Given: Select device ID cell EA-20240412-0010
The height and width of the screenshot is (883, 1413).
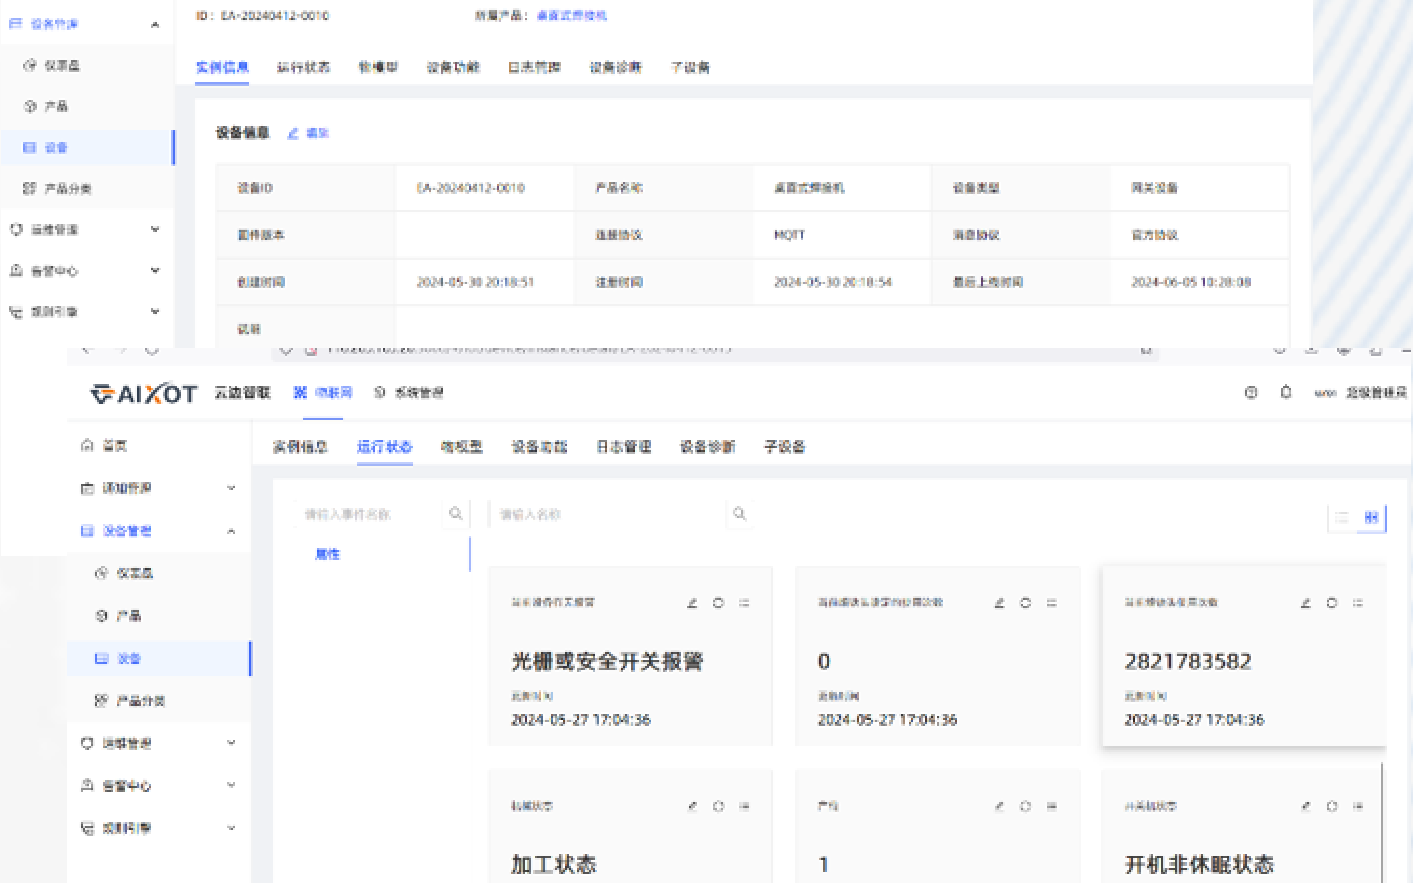Looking at the screenshot, I should pos(470,188).
